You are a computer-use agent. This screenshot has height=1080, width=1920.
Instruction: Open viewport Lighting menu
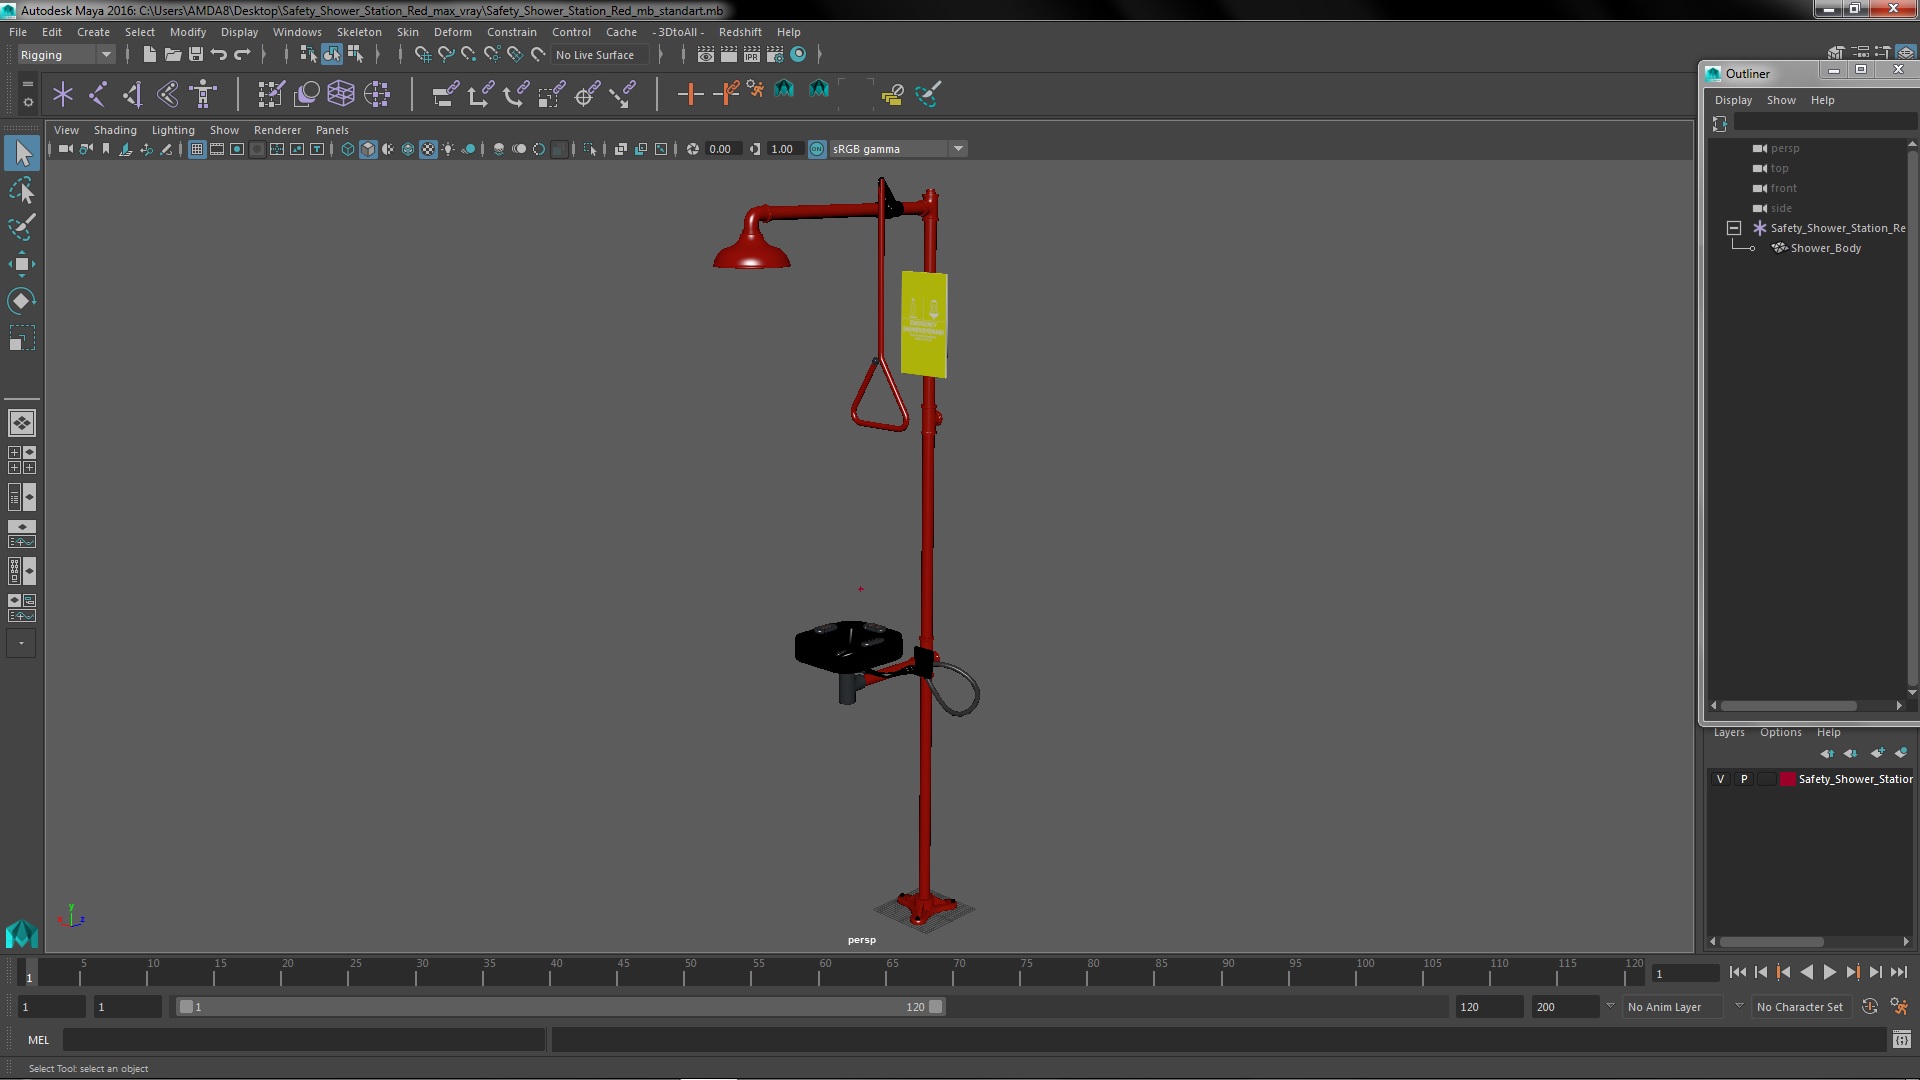click(x=173, y=130)
